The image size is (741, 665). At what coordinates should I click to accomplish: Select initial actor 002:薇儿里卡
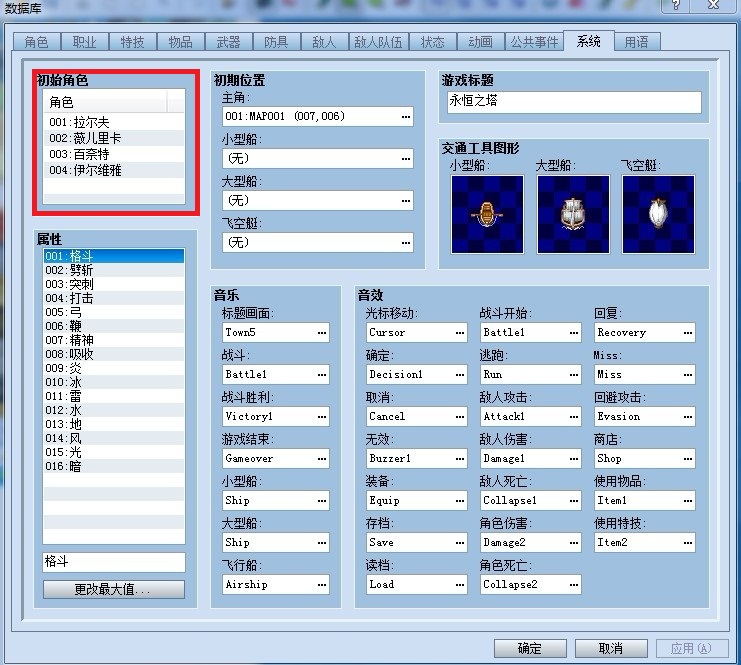point(114,138)
